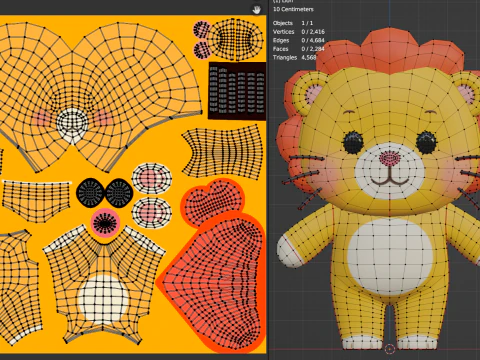Select the white belly patch in UV map
The height and width of the screenshot is (360, 480).
pyautogui.click(x=103, y=299)
